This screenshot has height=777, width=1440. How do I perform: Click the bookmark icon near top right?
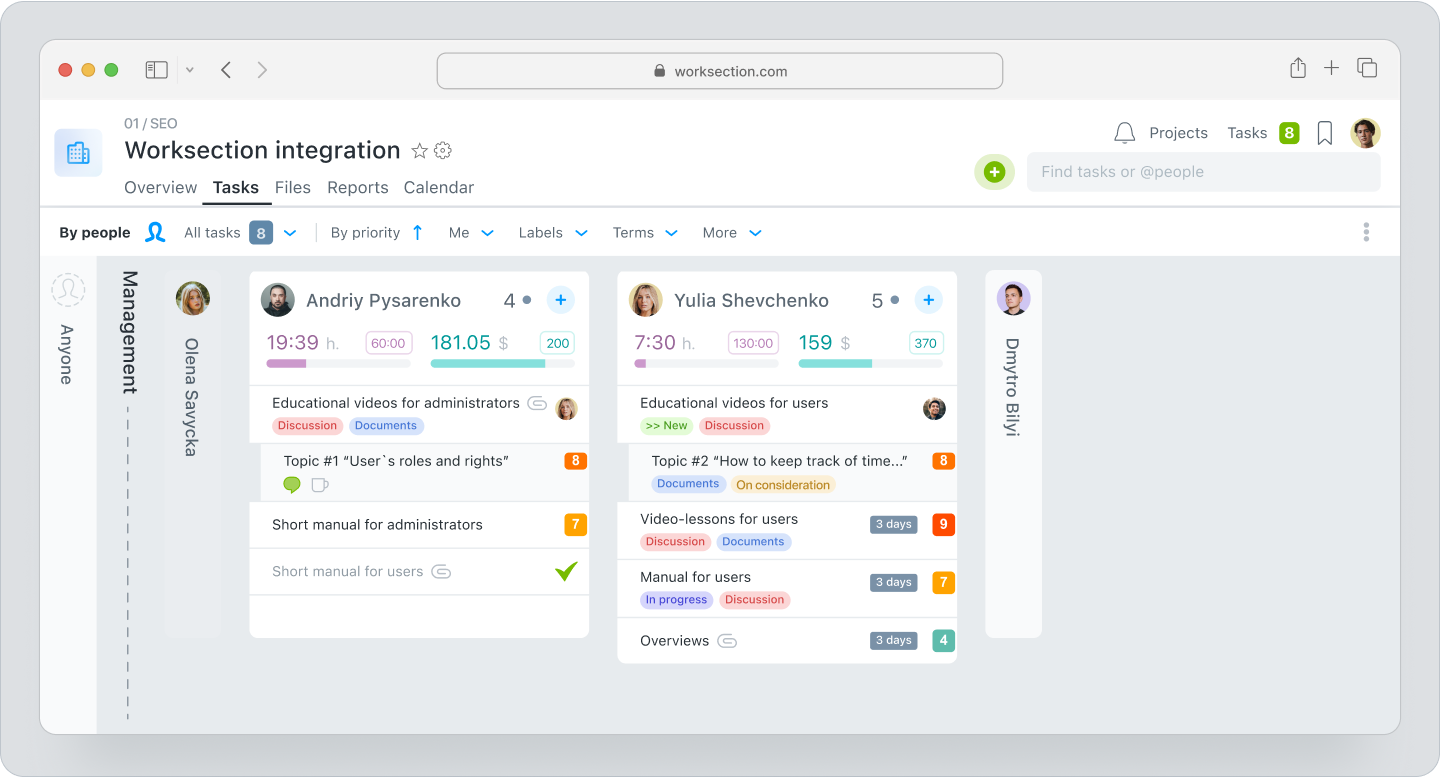pyautogui.click(x=1324, y=132)
